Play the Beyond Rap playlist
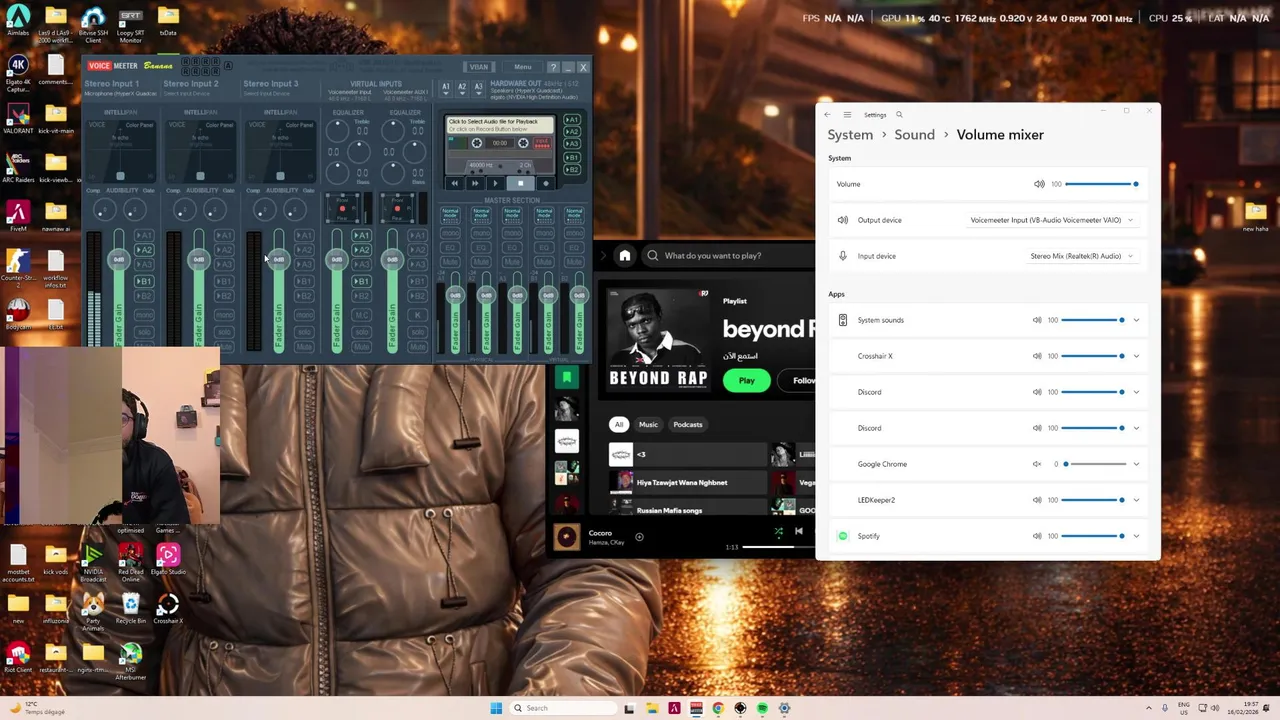 (746, 380)
